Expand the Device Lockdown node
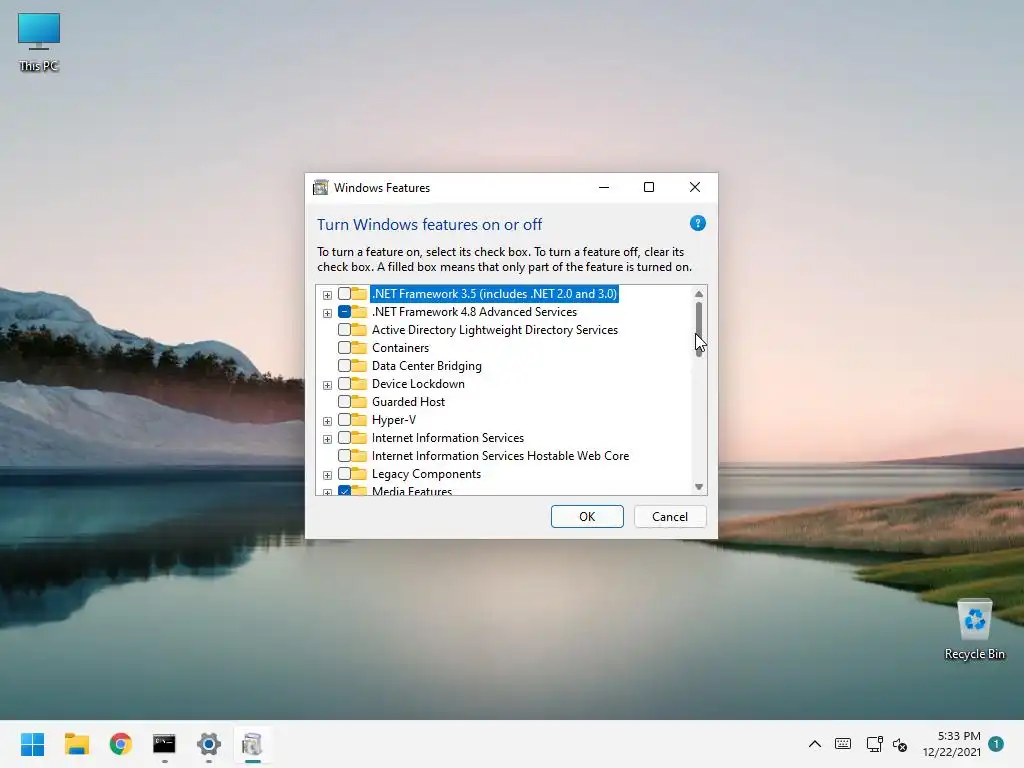Viewport: 1024px width, 768px height. point(327,385)
